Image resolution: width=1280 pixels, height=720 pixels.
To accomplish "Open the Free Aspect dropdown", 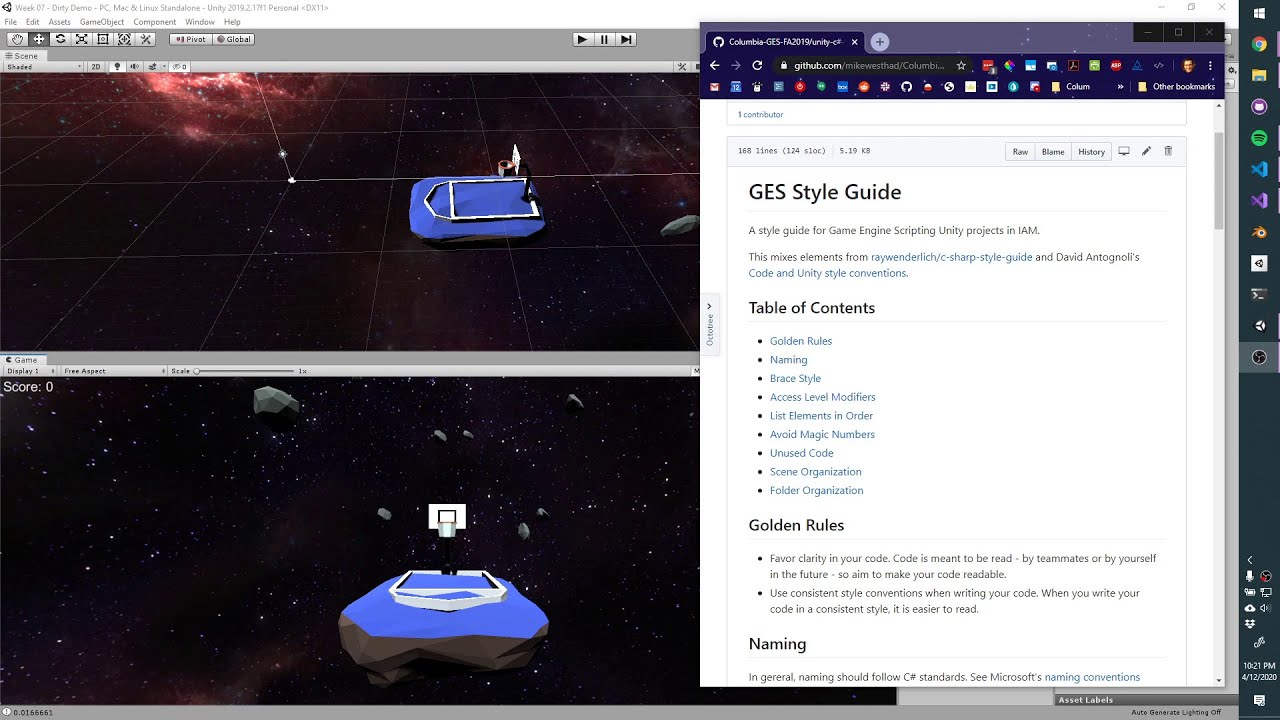I will 112,371.
